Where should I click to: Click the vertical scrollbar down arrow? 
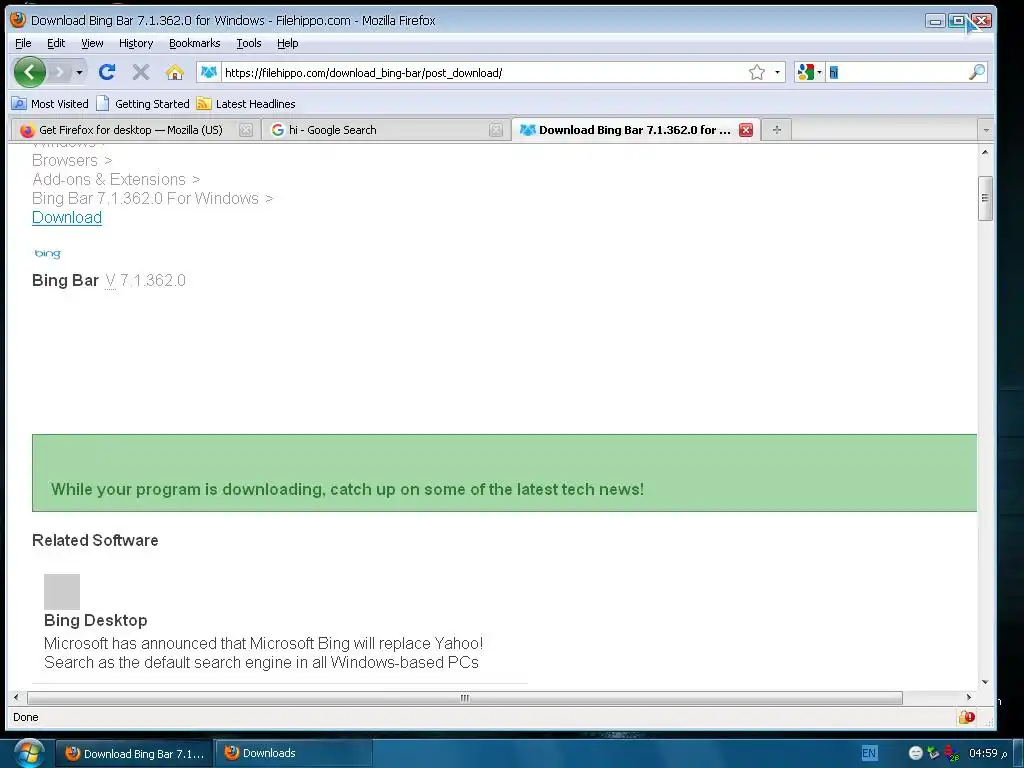click(985, 682)
